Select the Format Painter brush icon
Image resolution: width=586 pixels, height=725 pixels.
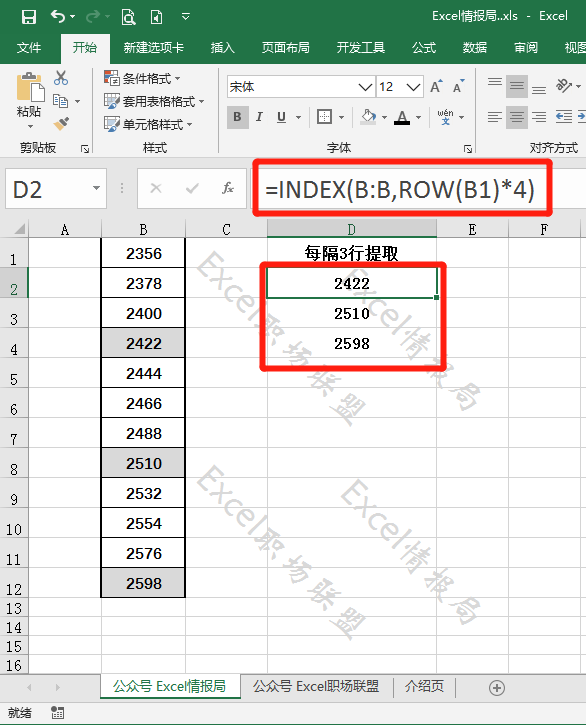pyautogui.click(x=61, y=123)
